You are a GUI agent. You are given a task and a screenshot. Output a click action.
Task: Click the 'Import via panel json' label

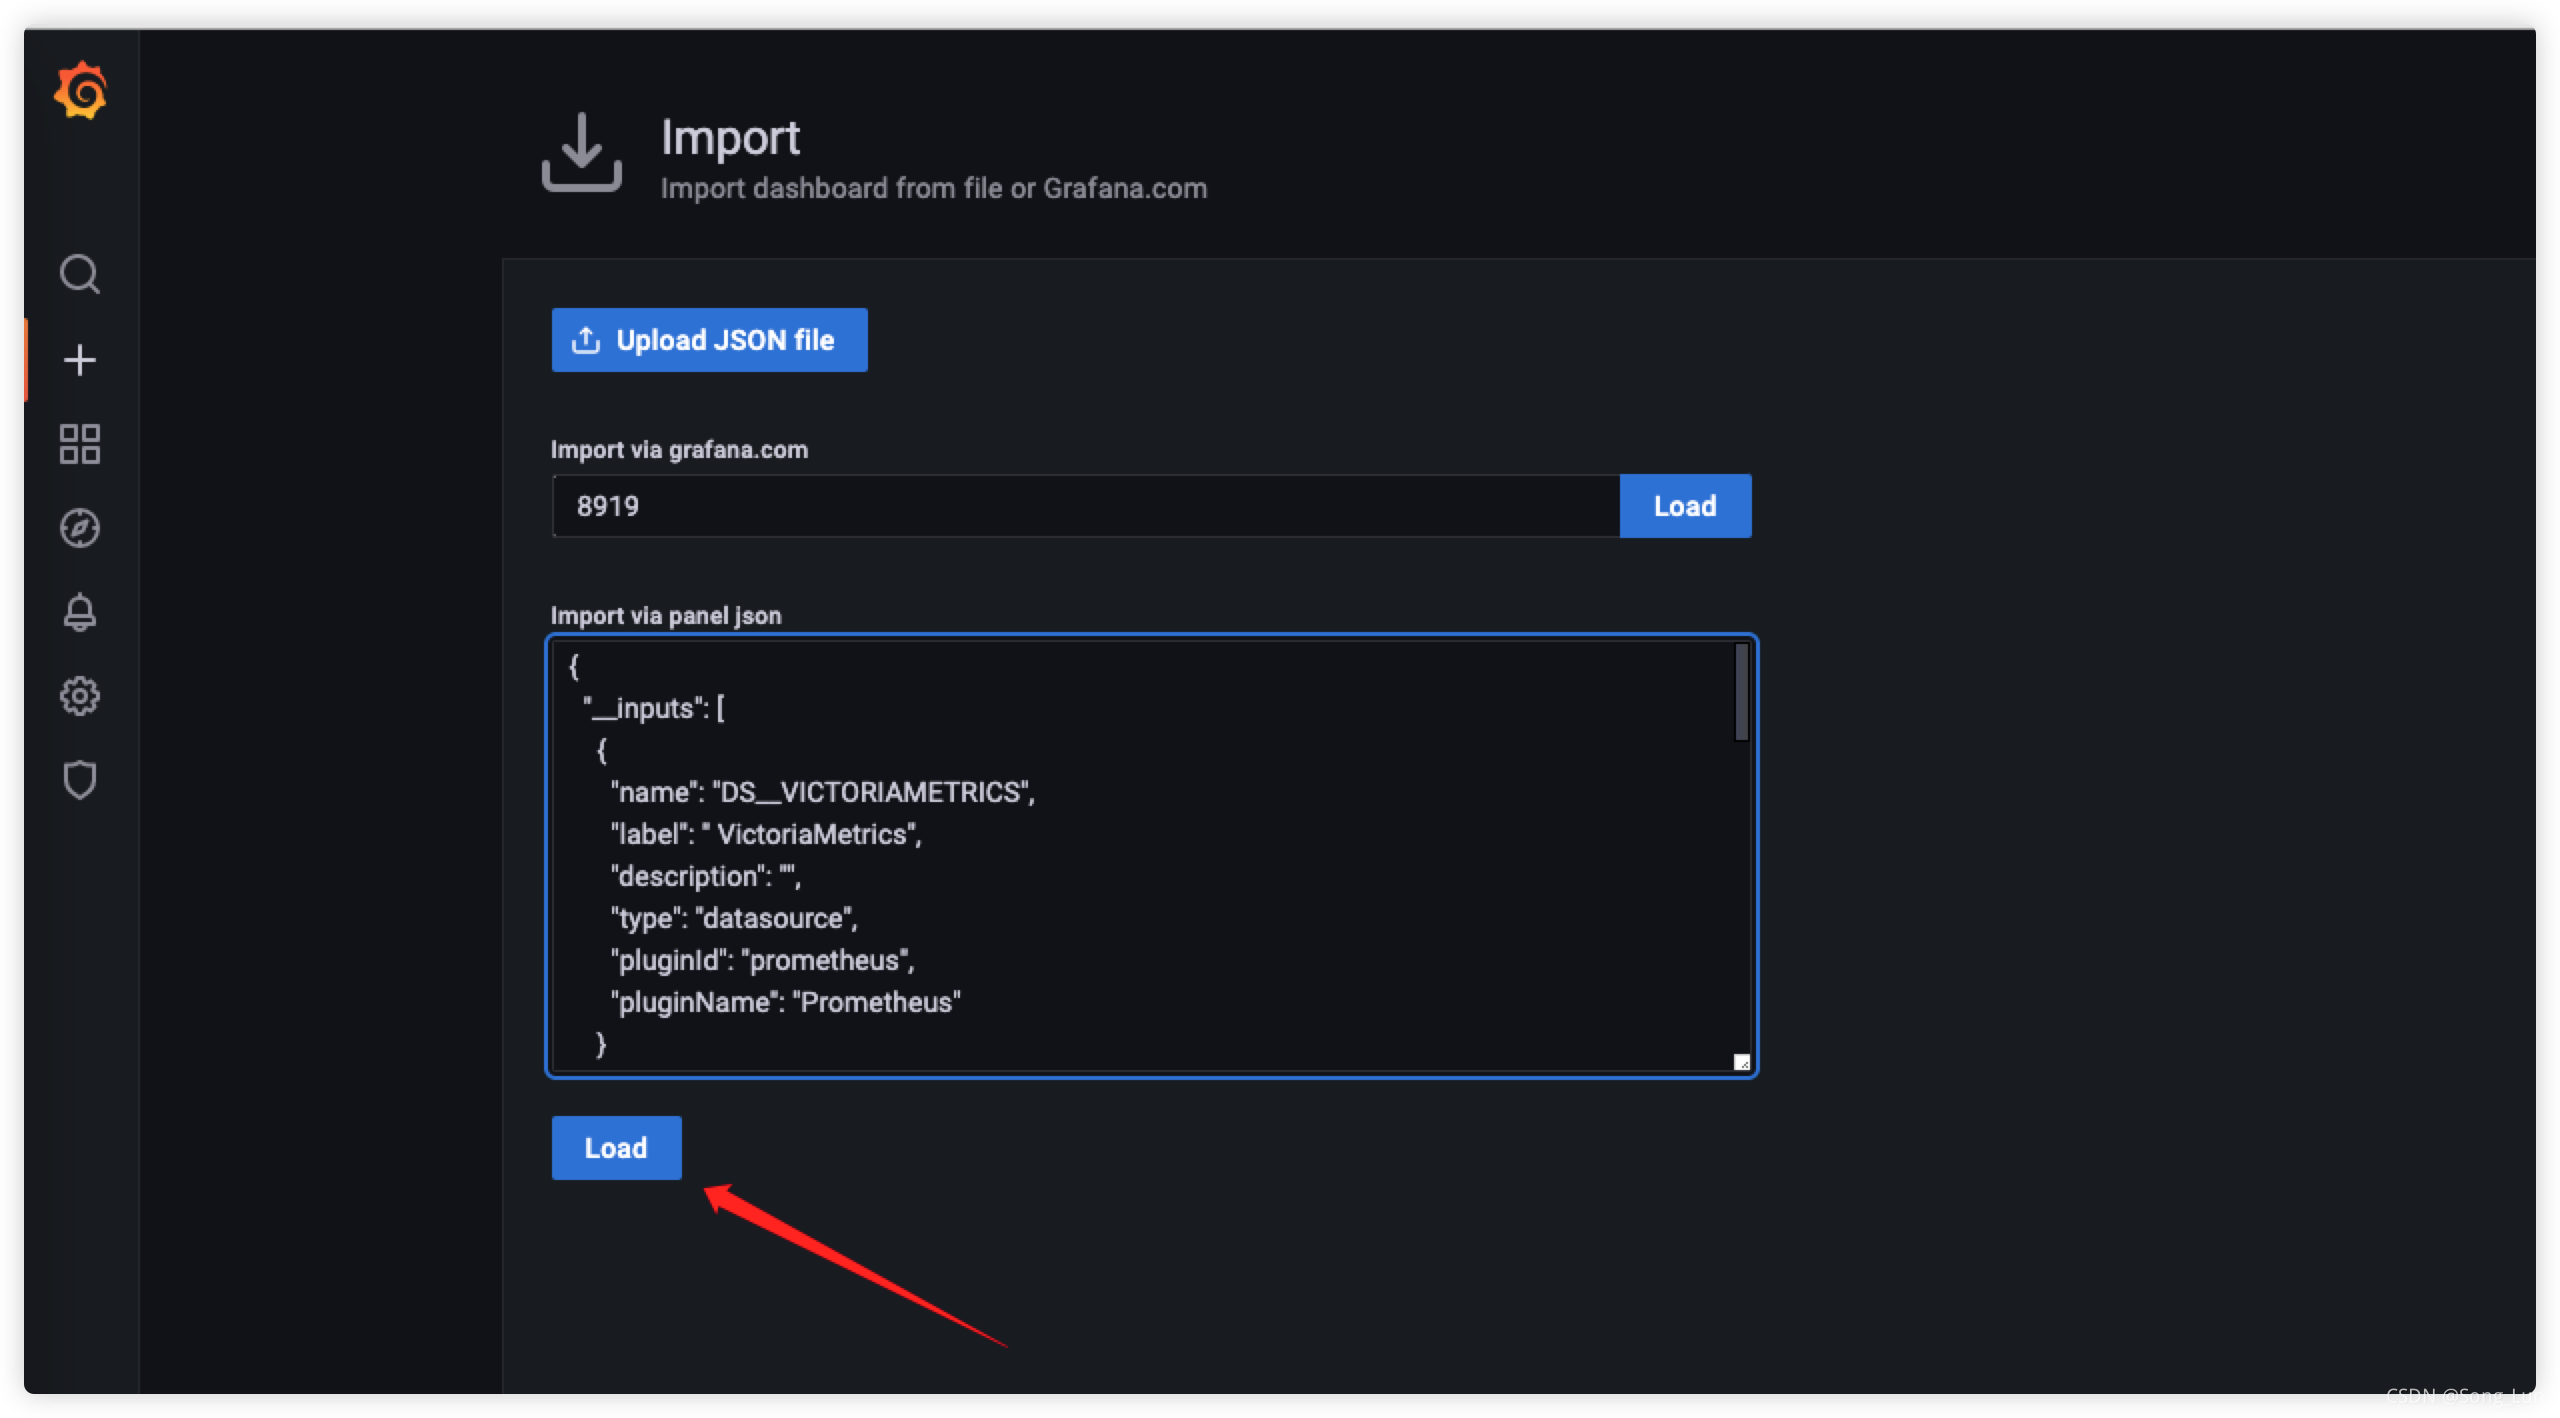click(x=666, y=616)
